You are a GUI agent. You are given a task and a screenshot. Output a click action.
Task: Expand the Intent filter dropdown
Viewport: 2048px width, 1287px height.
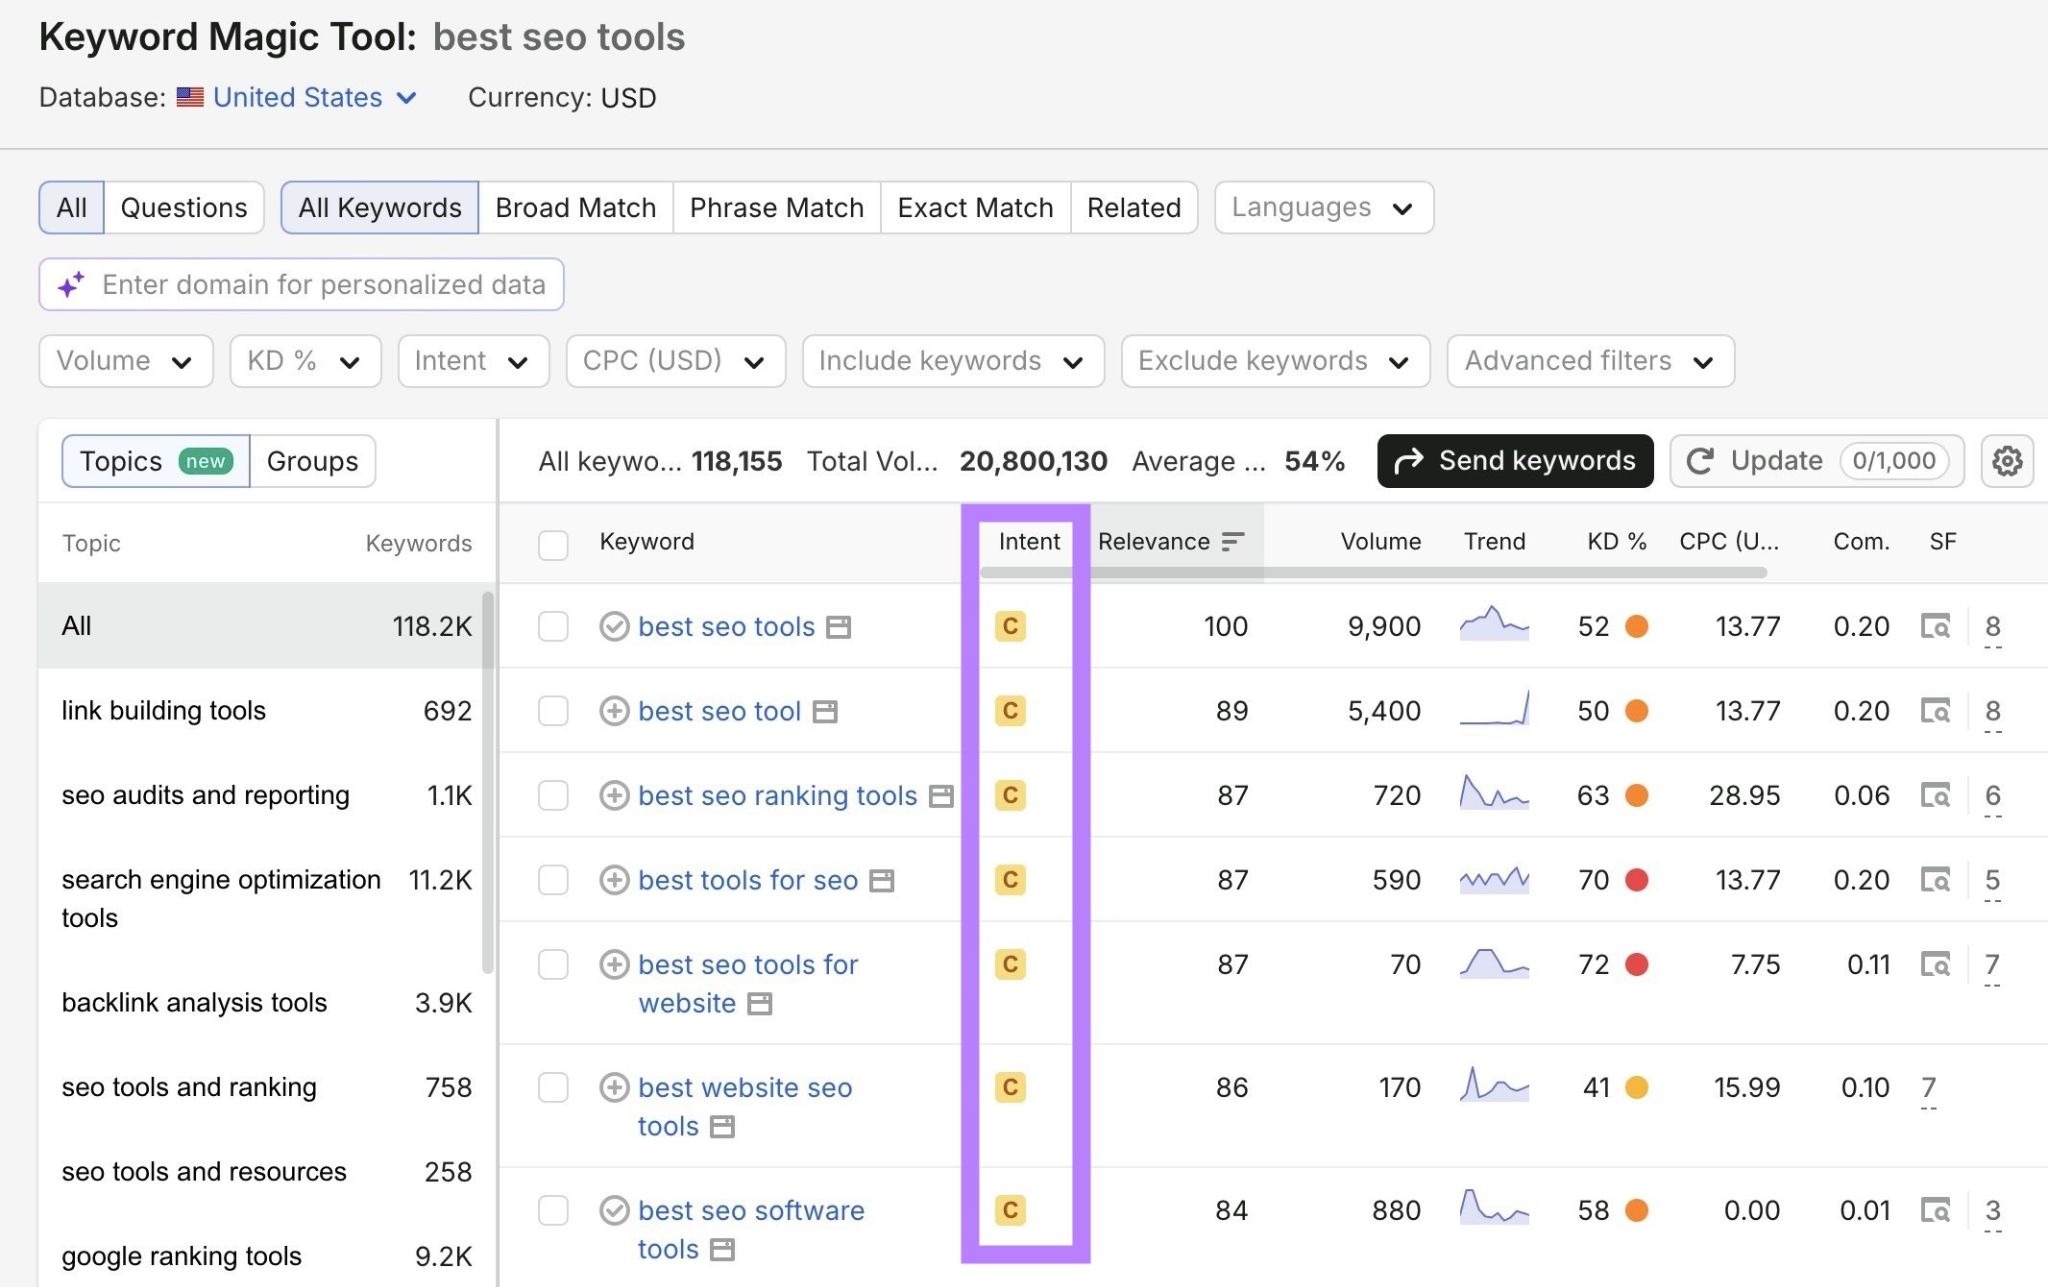pos(473,361)
